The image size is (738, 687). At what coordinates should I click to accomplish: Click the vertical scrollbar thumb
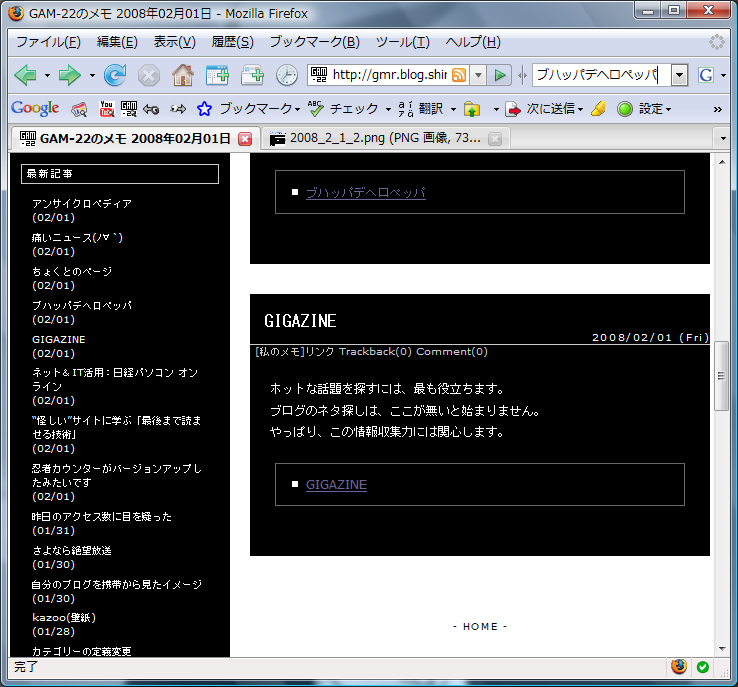721,376
